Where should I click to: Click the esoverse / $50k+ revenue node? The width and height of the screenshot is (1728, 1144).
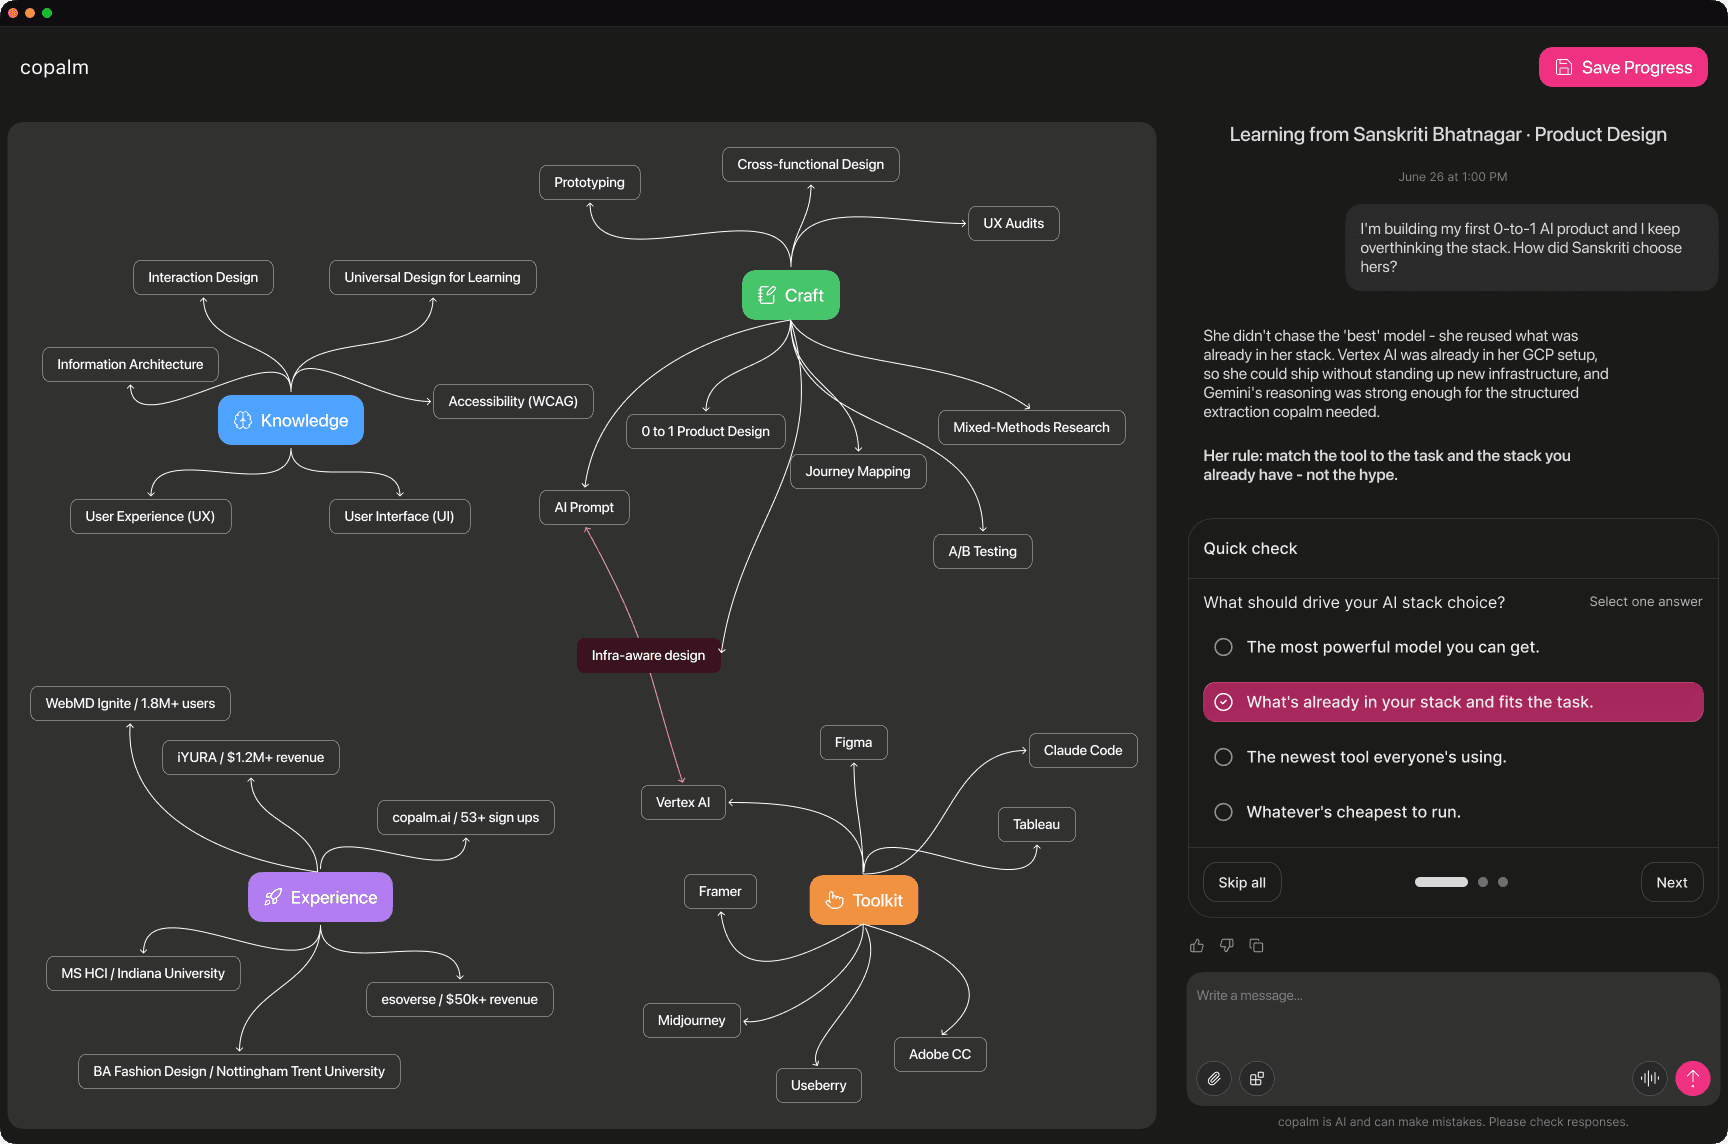pos(459,999)
